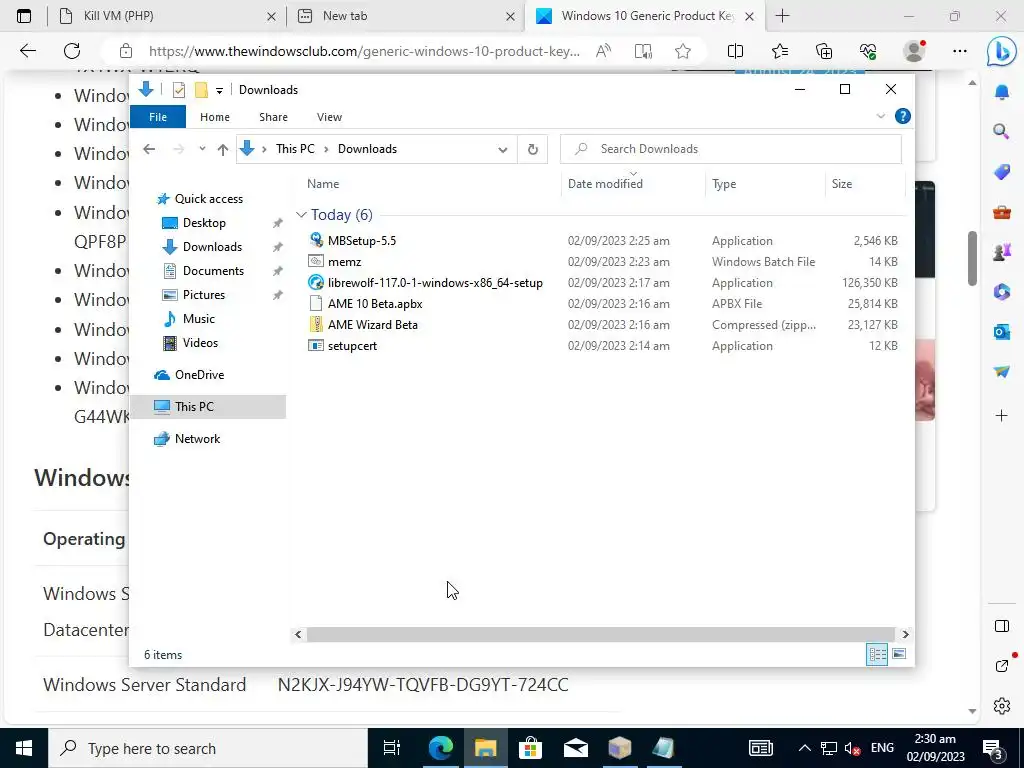Viewport: 1024px width, 768px height.
Task: Open the Microsoft 365 sidebar icon
Action: pos(1002,291)
